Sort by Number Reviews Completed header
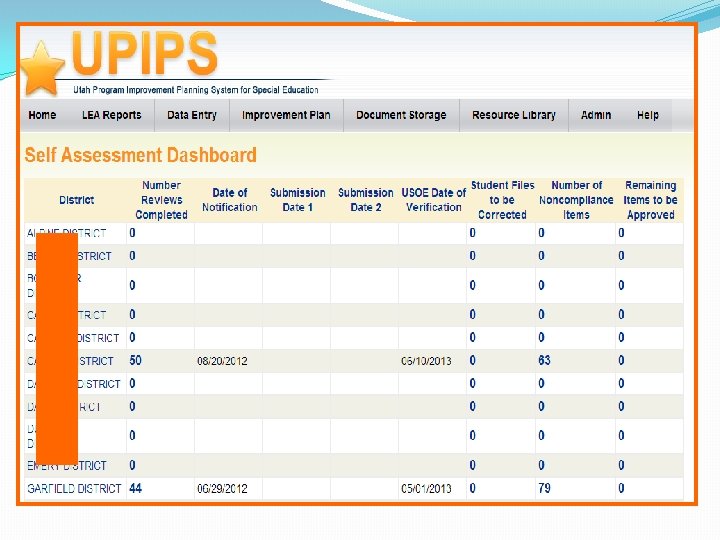 161,200
